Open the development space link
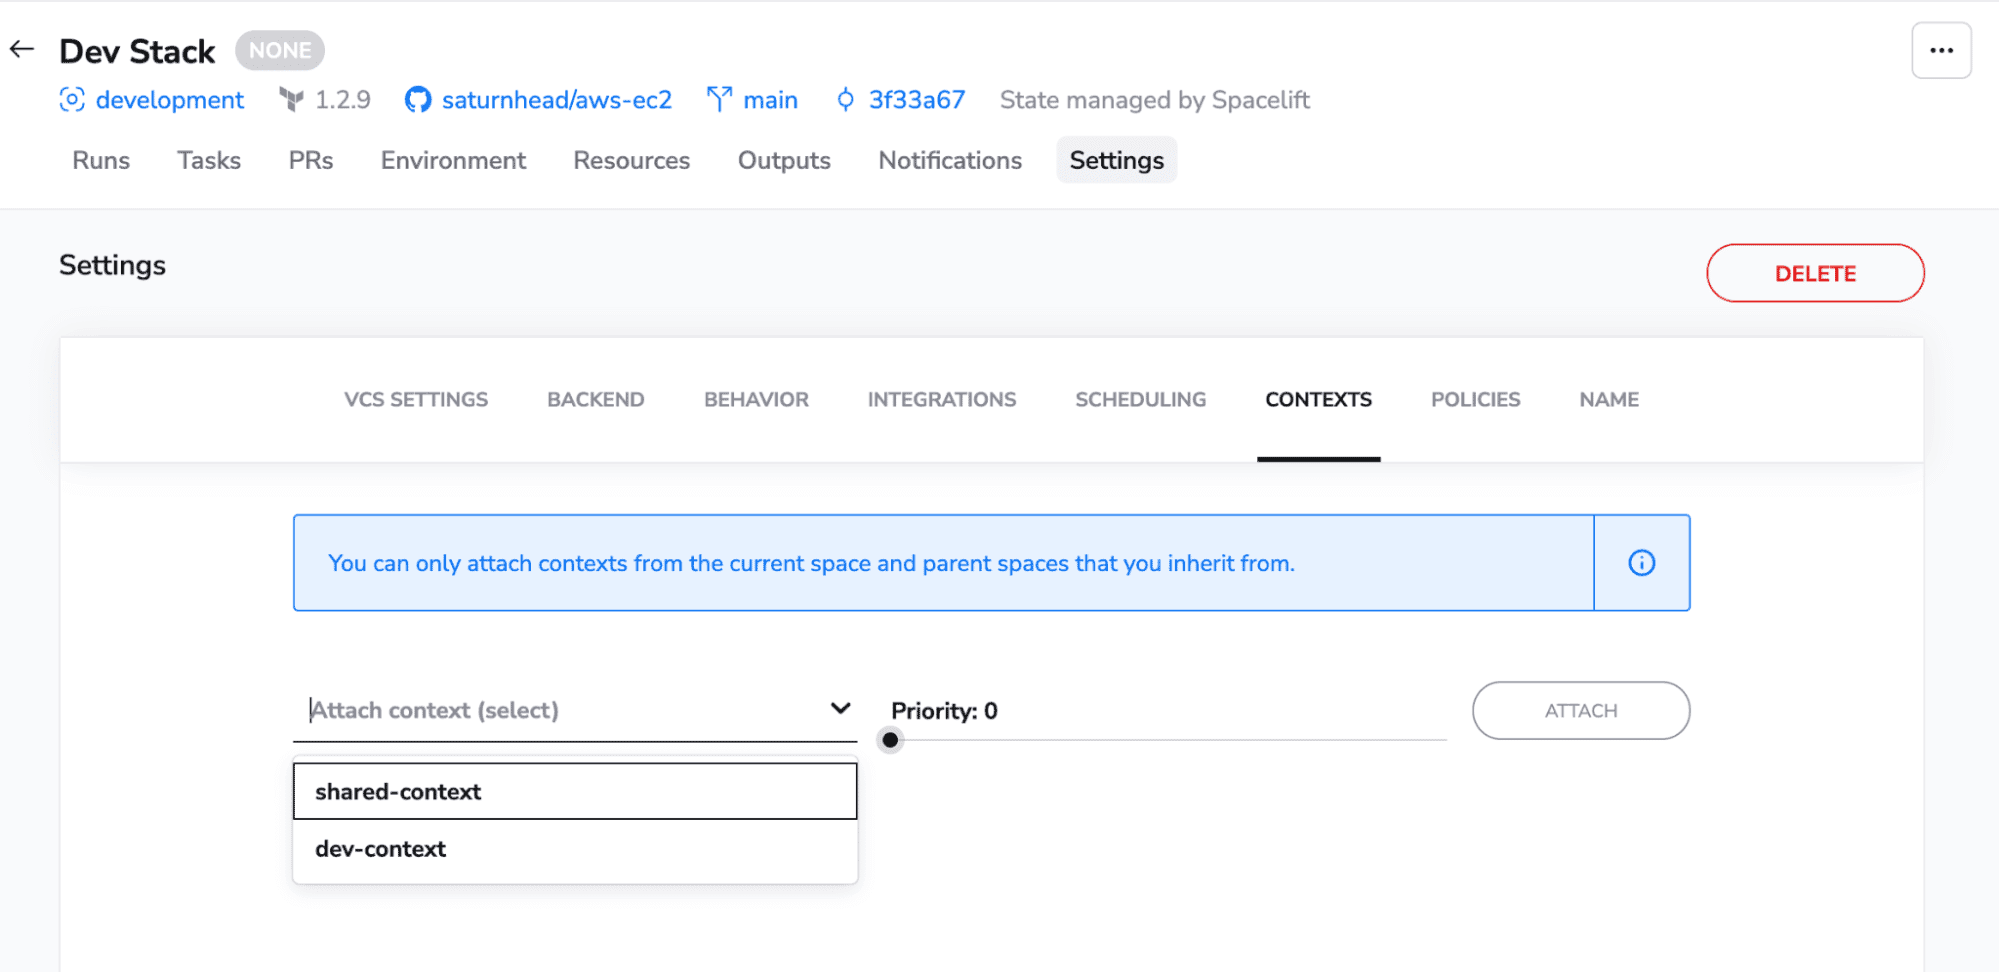Image resolution: width=1999 pixels, height=973 pixels. pos(169,100)
